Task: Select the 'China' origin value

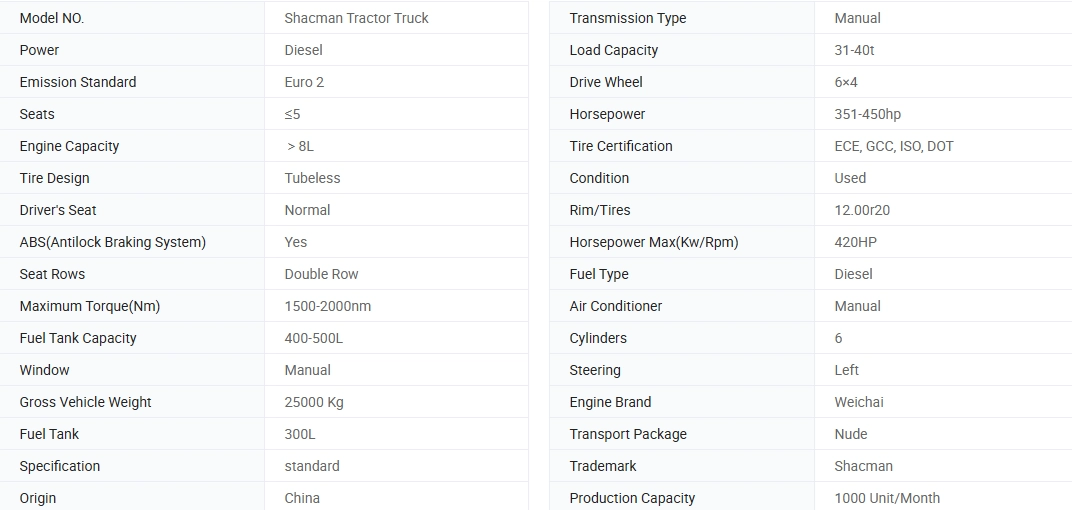Action: pyautogui.click(x=302, y=498)
